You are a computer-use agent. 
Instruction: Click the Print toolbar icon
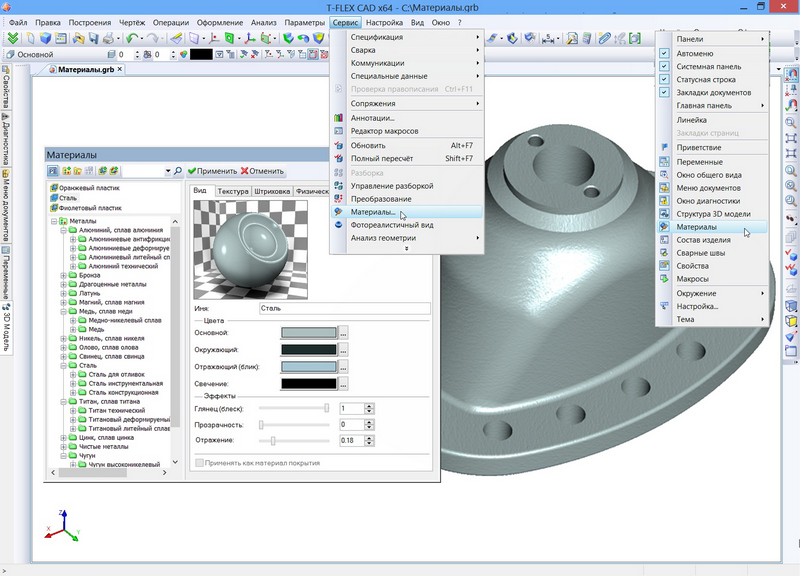click(x=108, y=38)
